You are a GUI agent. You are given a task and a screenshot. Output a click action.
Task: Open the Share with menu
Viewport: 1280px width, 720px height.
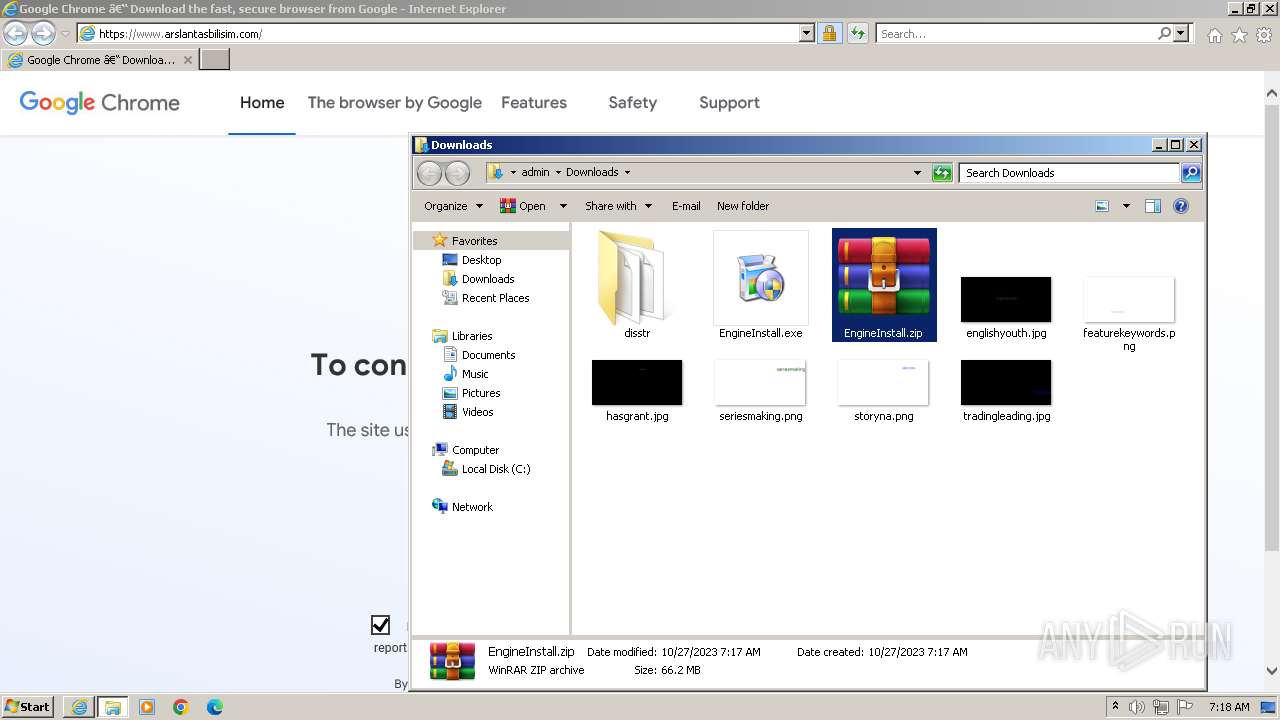coord(618,206)
